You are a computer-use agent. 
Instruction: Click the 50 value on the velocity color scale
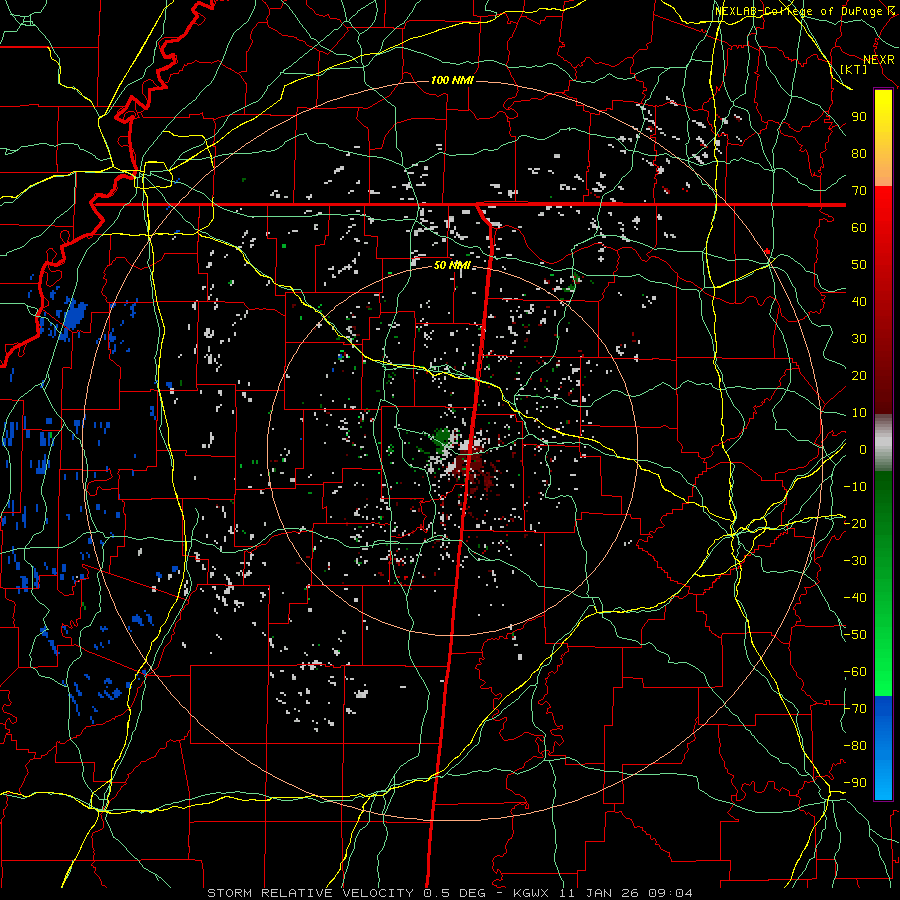tap(859, 265)
